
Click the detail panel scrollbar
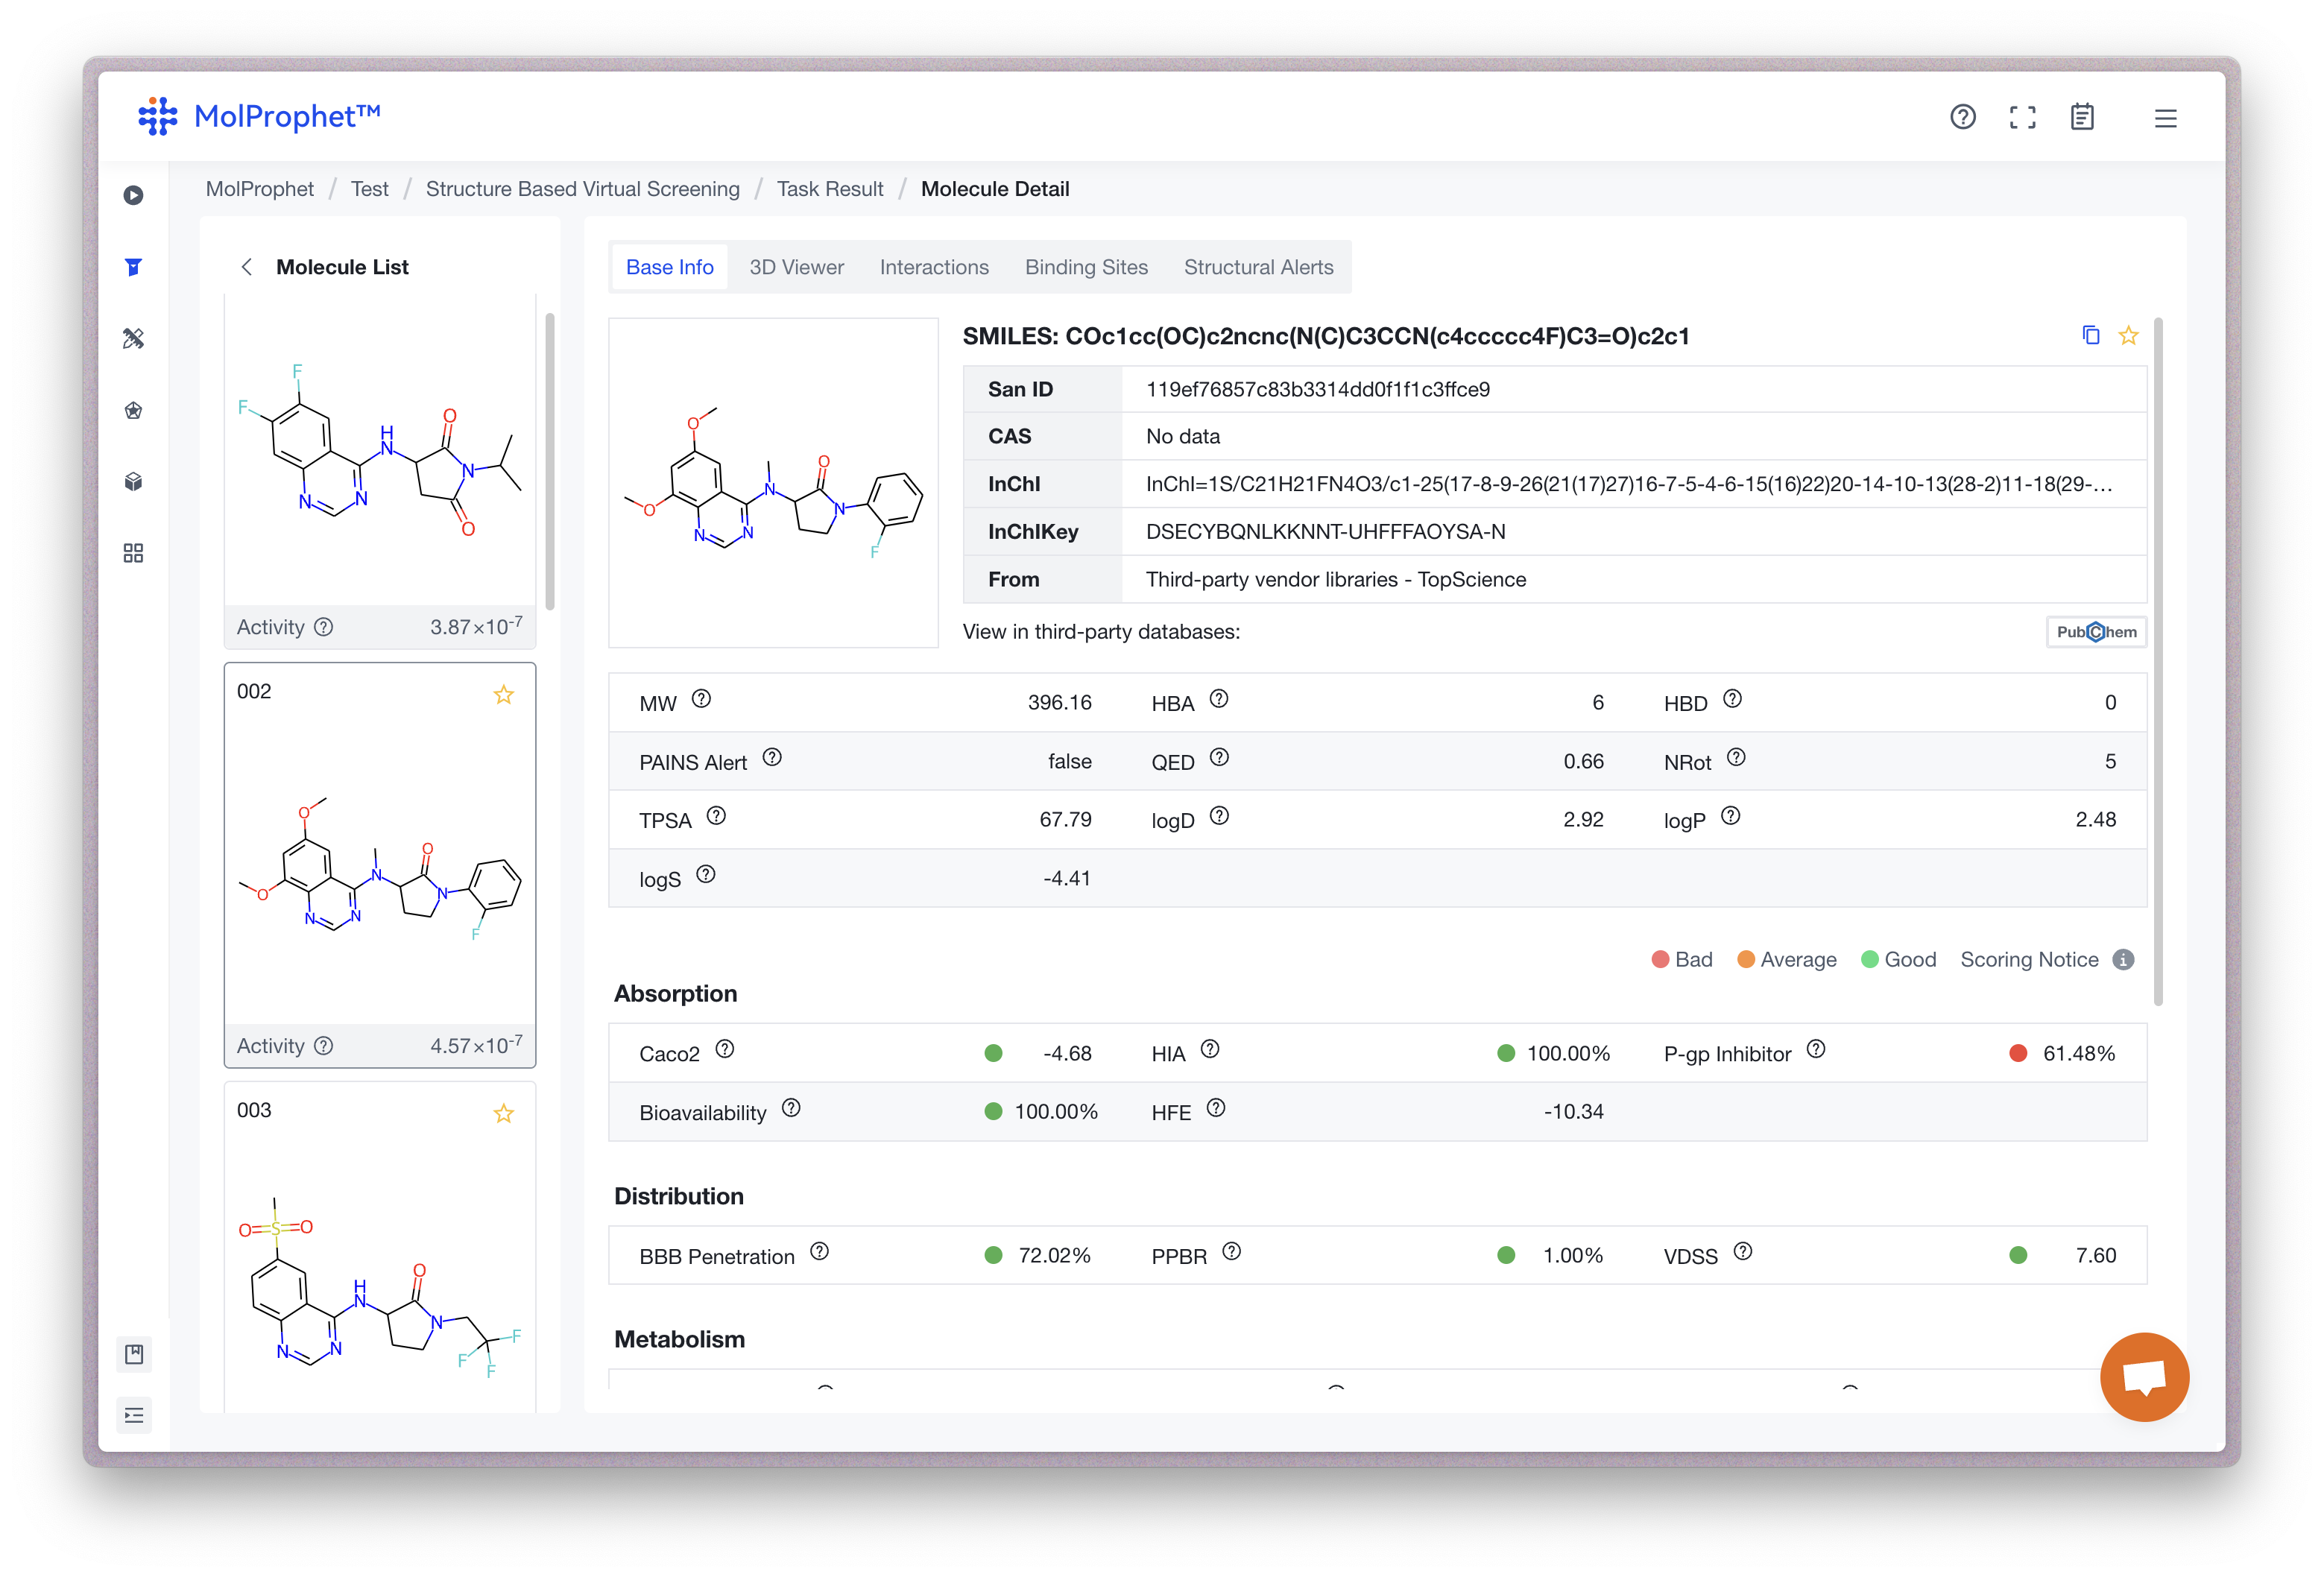tap(2158, 661)
